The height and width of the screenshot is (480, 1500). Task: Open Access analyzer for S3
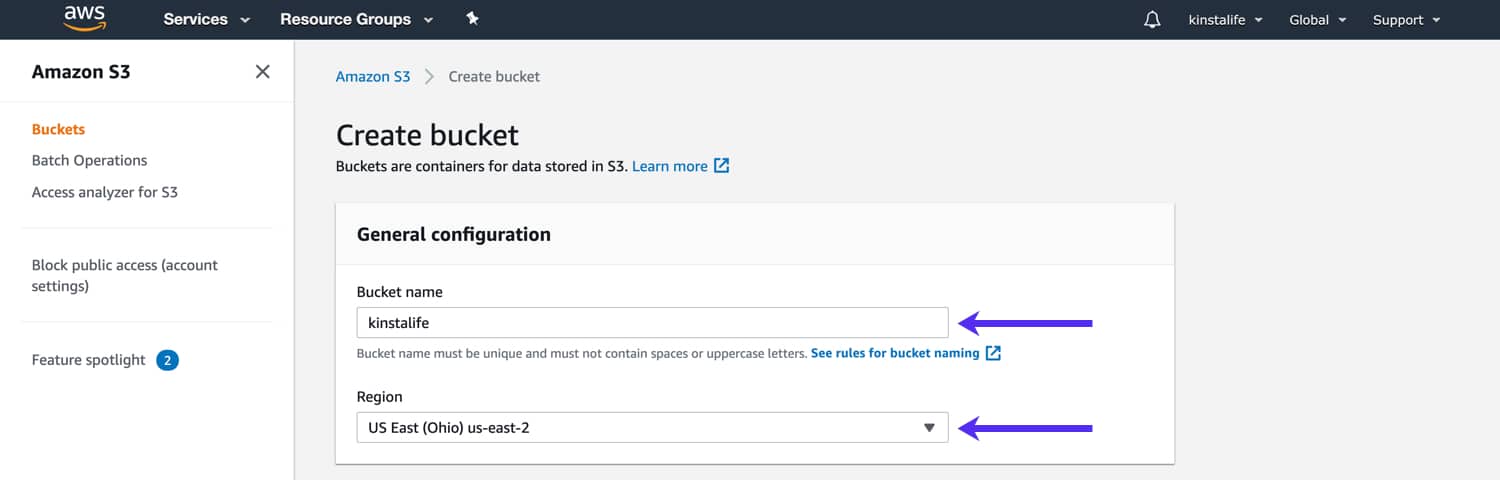point(105,192)
